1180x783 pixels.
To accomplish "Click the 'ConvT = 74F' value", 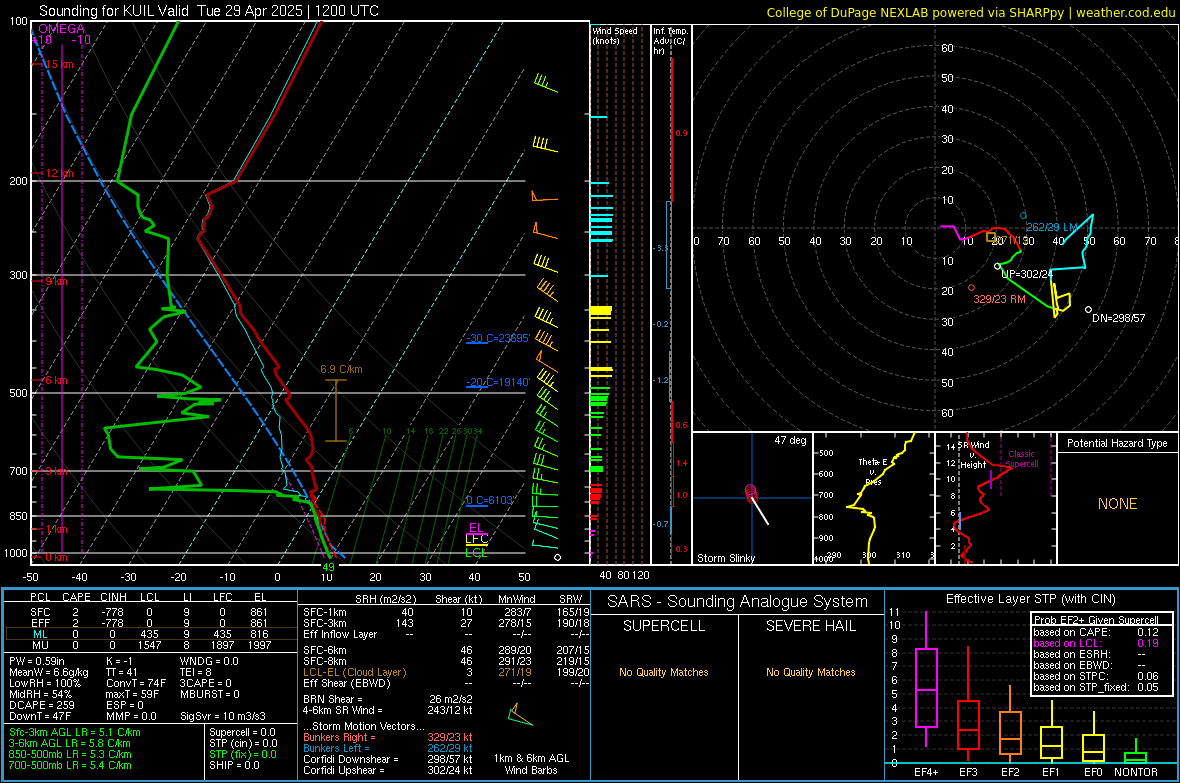I will tap(135, 683).
